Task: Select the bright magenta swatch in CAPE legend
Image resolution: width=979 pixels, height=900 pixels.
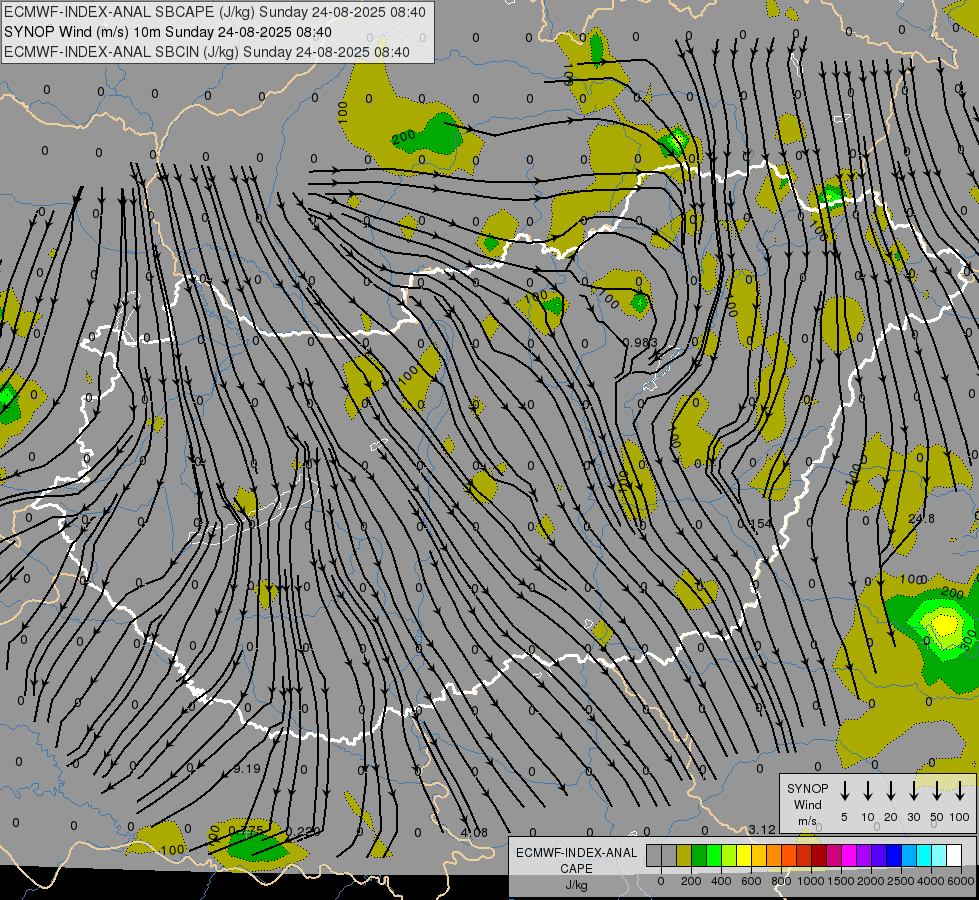Action: click(x=849, y=856)
